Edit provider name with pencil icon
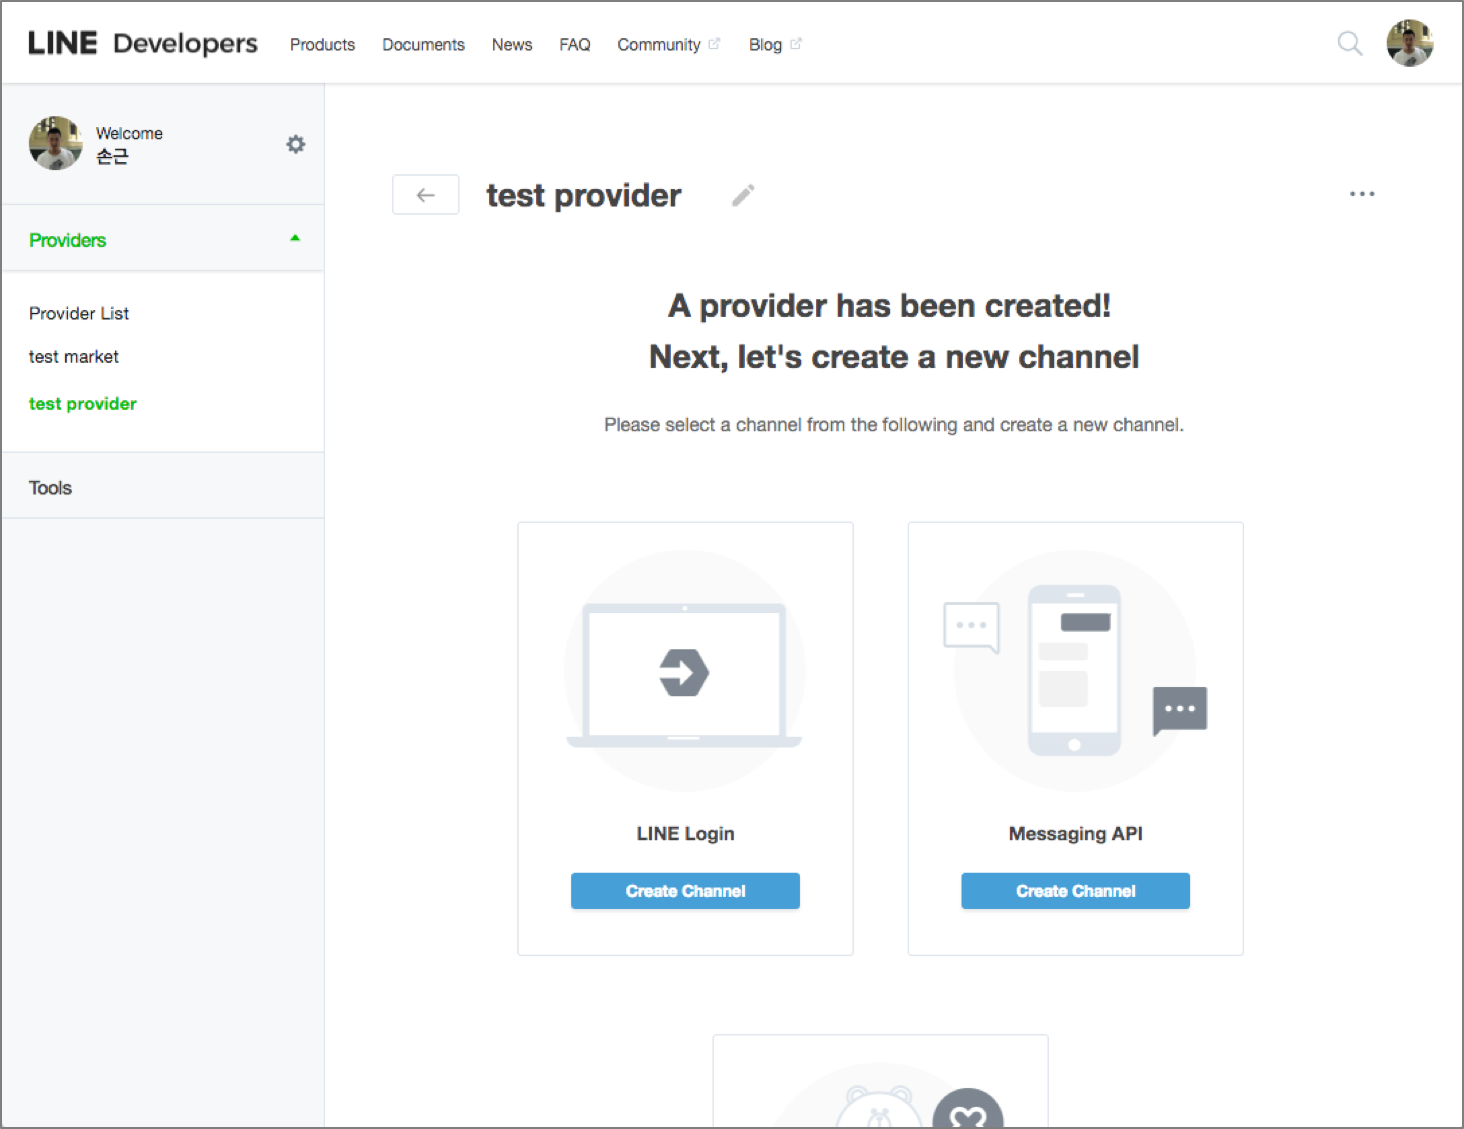Viewport: 1464px width, 1129px height. pos(743,195)
